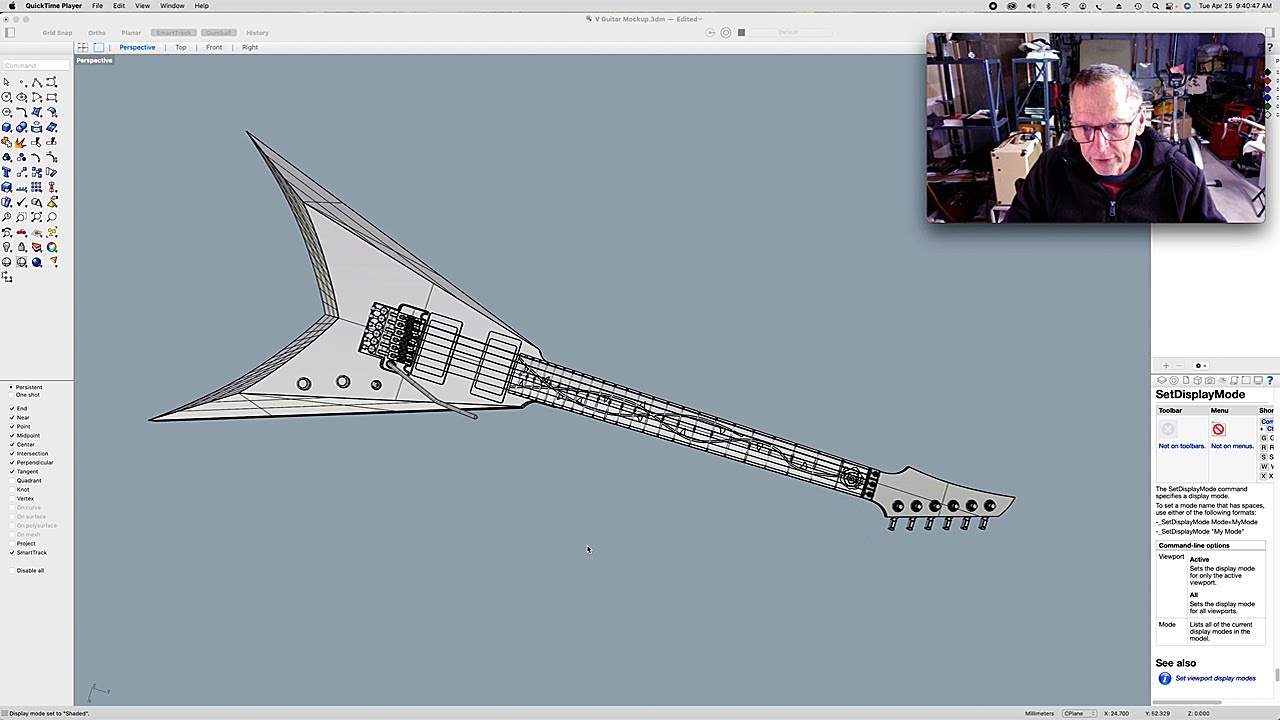
Task: Click the QuickTime Player menu
Action: (54, 6)
